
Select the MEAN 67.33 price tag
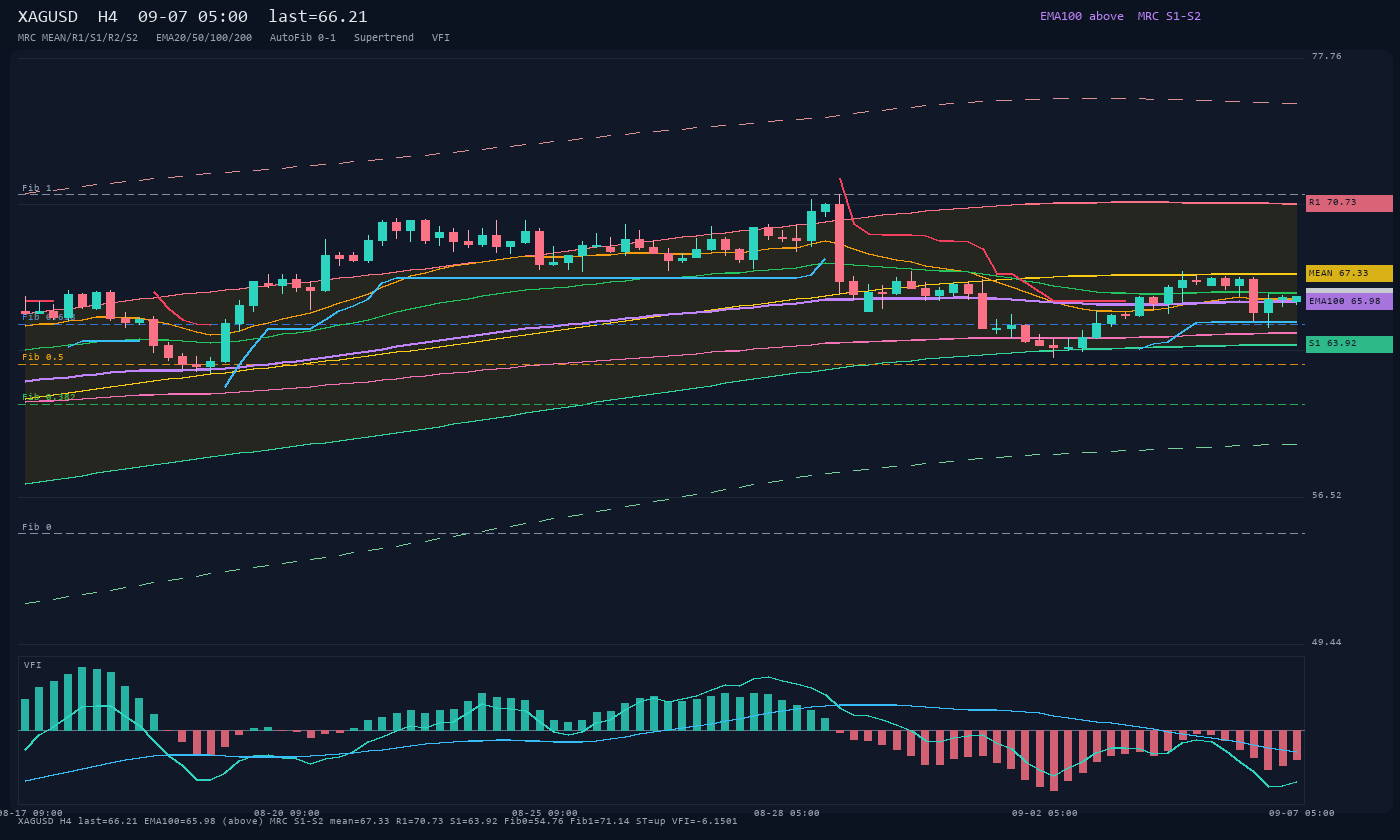(1349, 273)
